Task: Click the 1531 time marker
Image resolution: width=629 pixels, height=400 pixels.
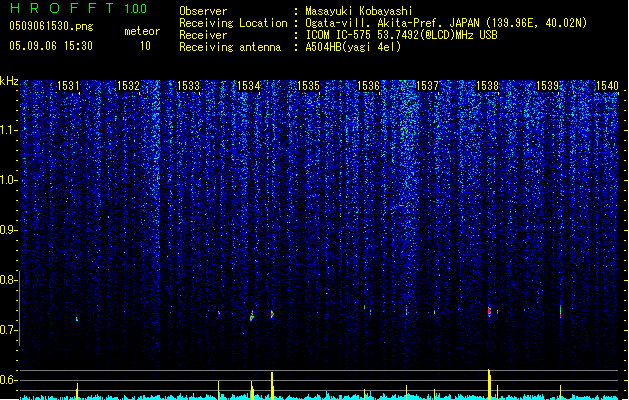Action: click(68, 86)
